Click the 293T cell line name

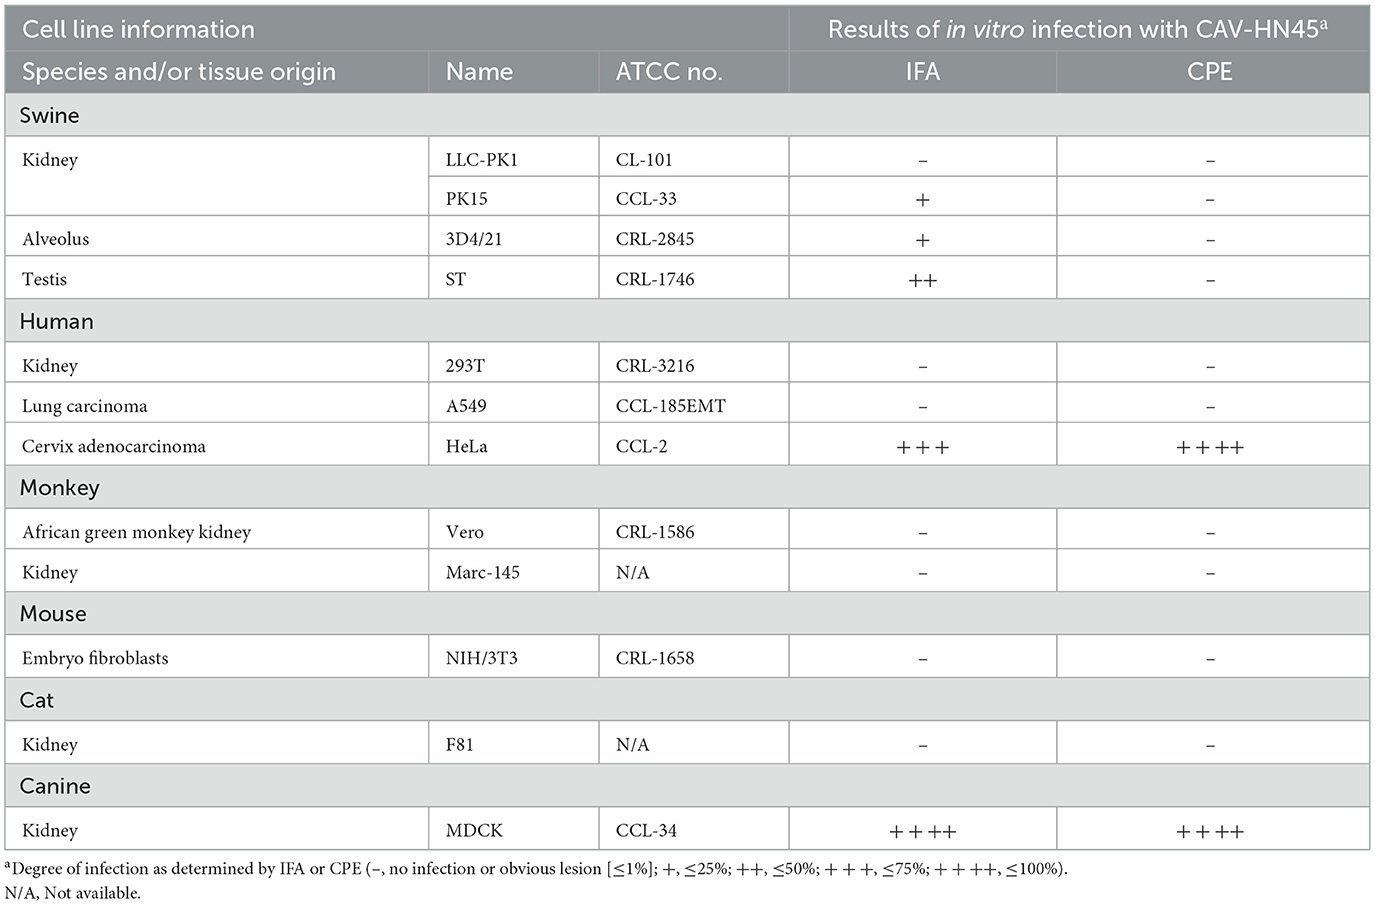point(465,366)
